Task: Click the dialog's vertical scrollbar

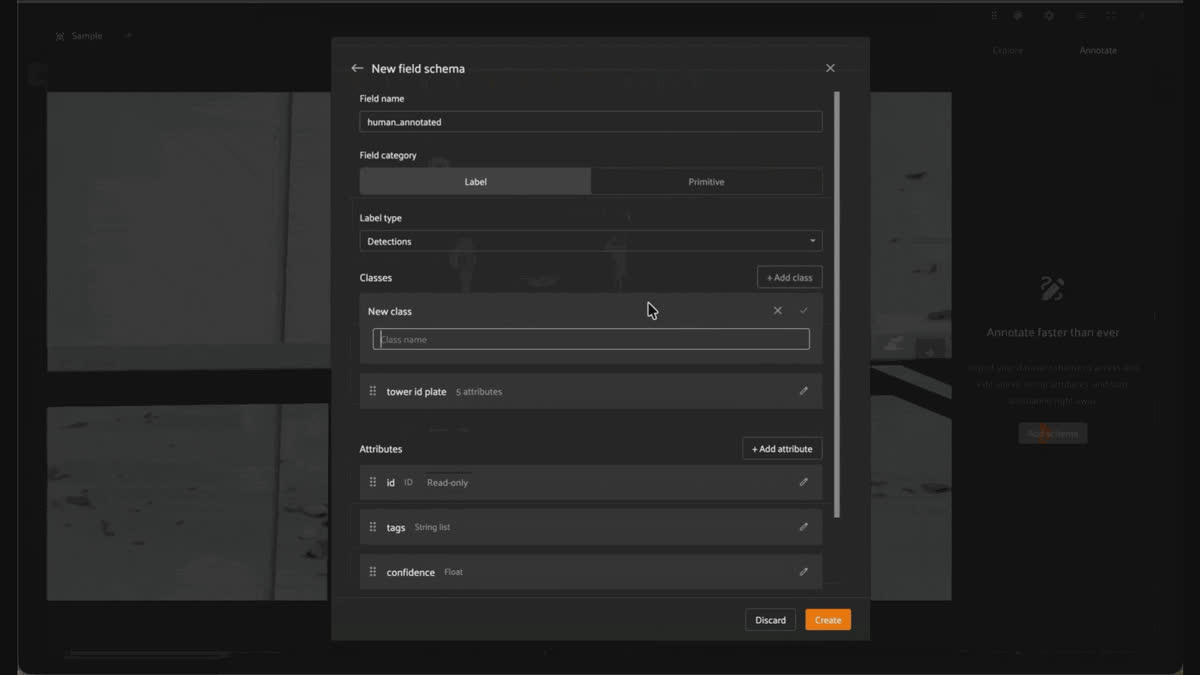Action: [x=837, y=304]
